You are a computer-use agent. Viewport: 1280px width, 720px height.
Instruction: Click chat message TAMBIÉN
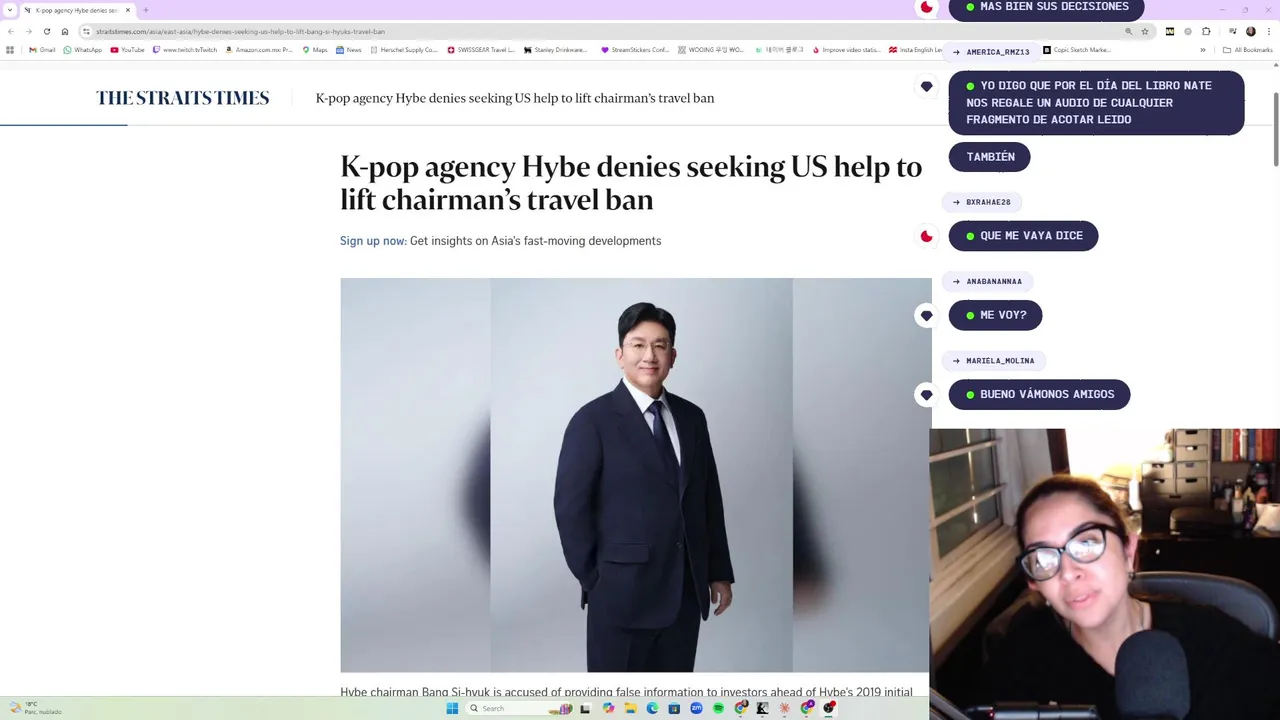(989, 157)
